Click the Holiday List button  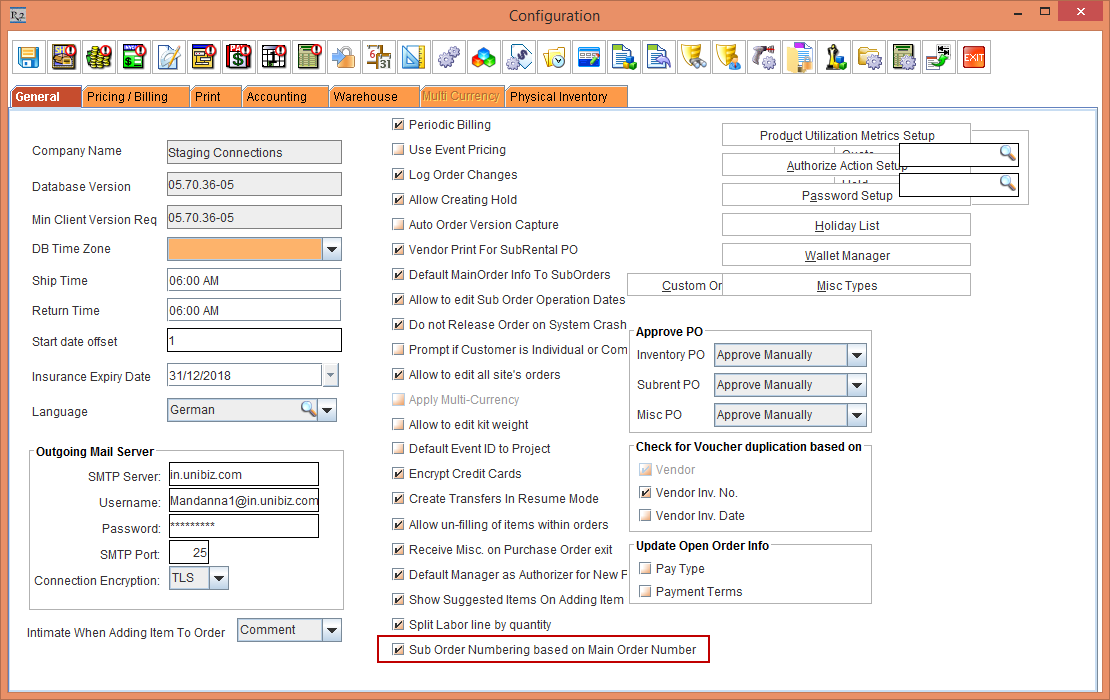click(x=846, y=226)
